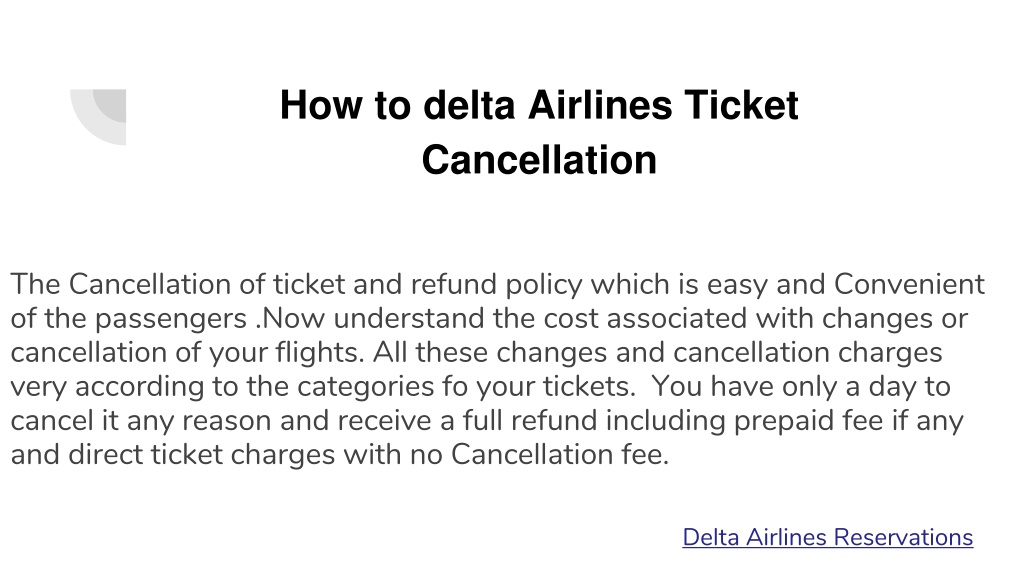Click the word 'Airlines' in the heading

600,105
